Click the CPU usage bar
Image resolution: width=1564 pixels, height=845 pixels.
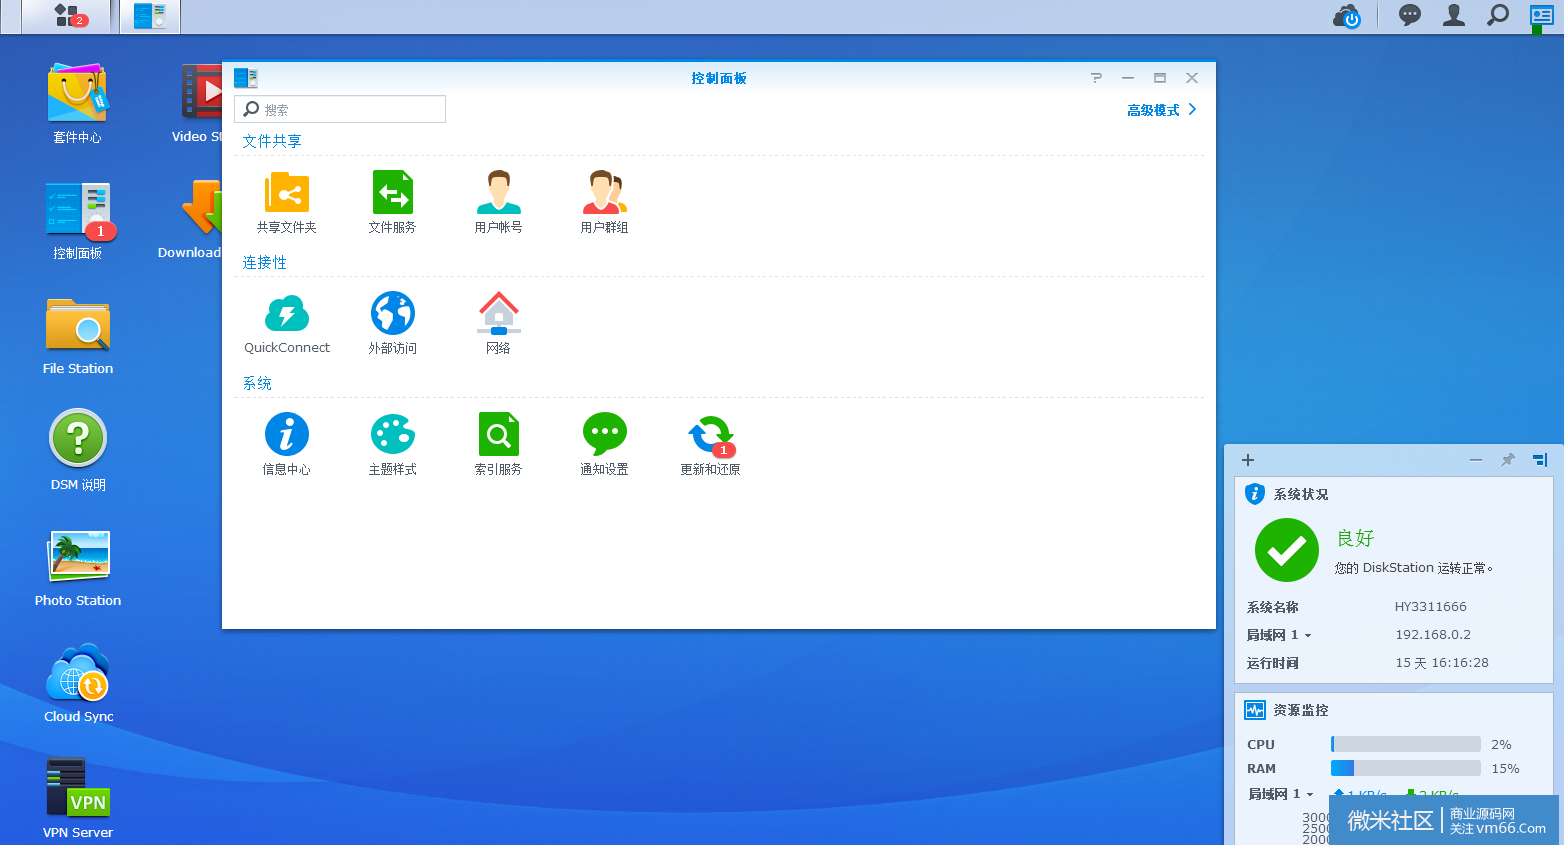tap(1406, 744)
